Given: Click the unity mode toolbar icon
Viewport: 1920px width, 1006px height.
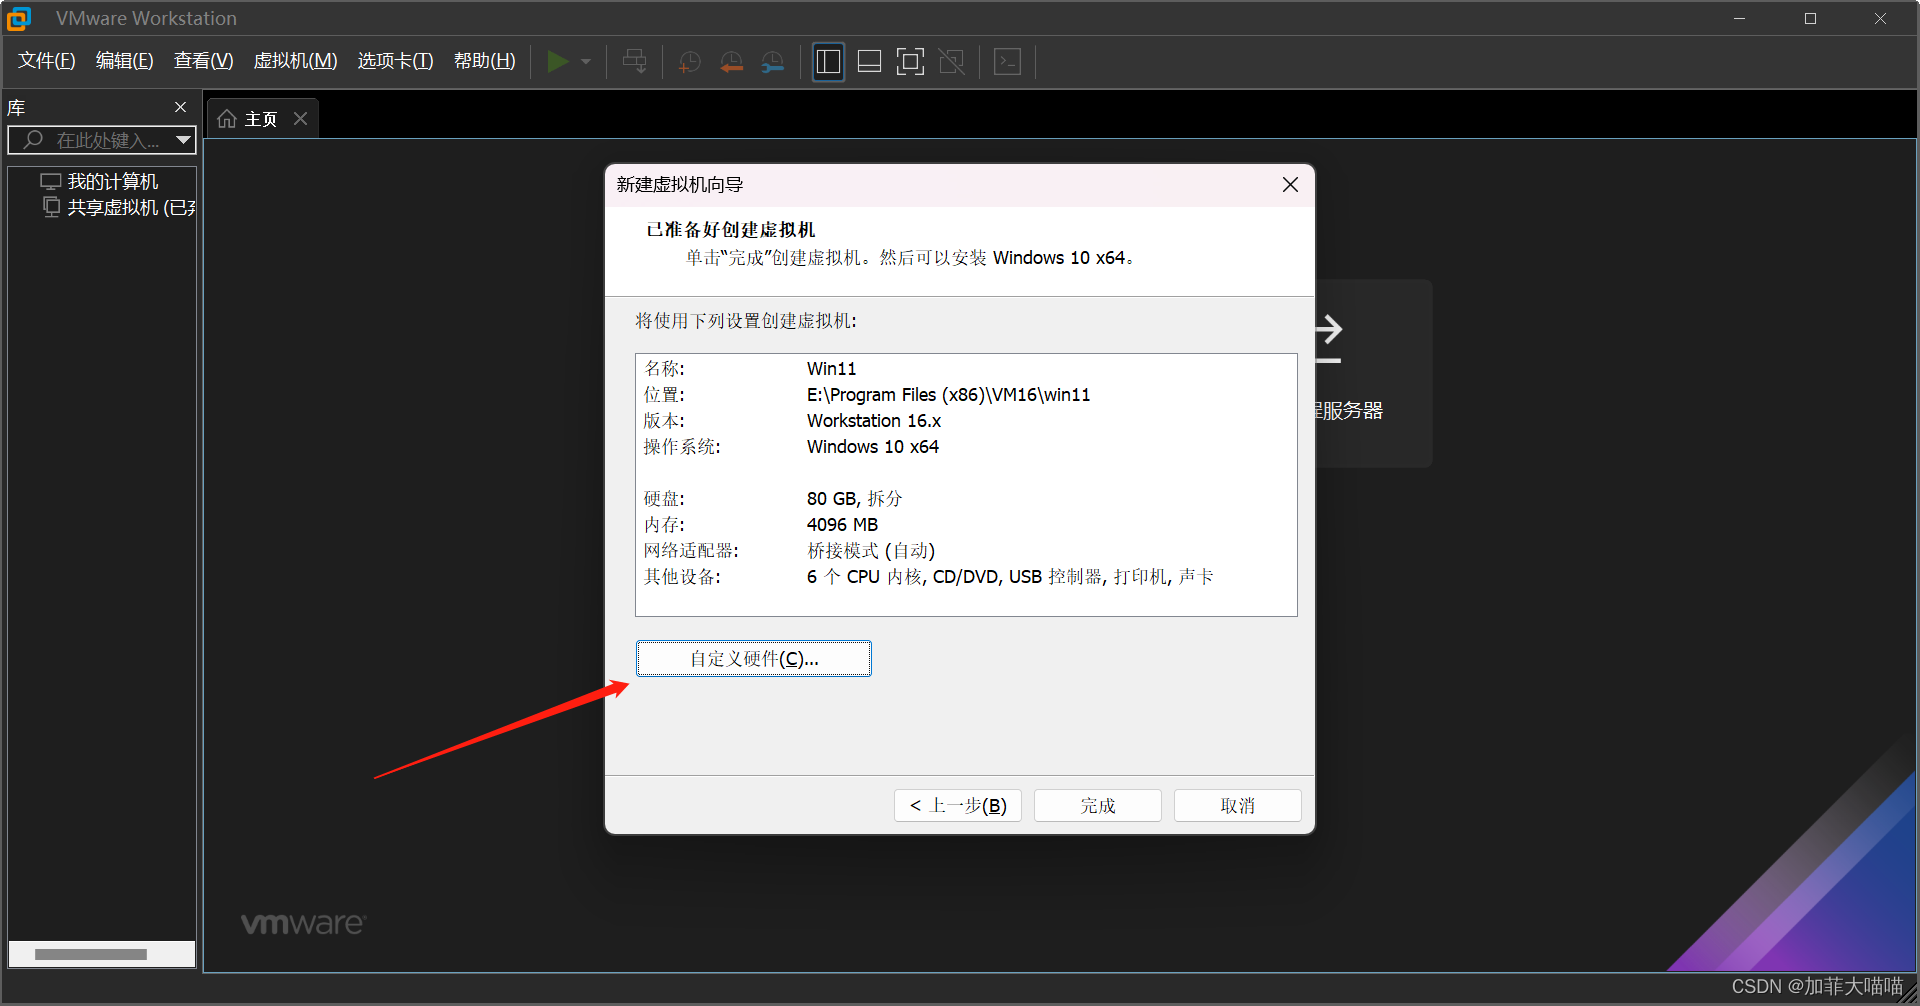Looking at the screenshot, I should 951,62.
